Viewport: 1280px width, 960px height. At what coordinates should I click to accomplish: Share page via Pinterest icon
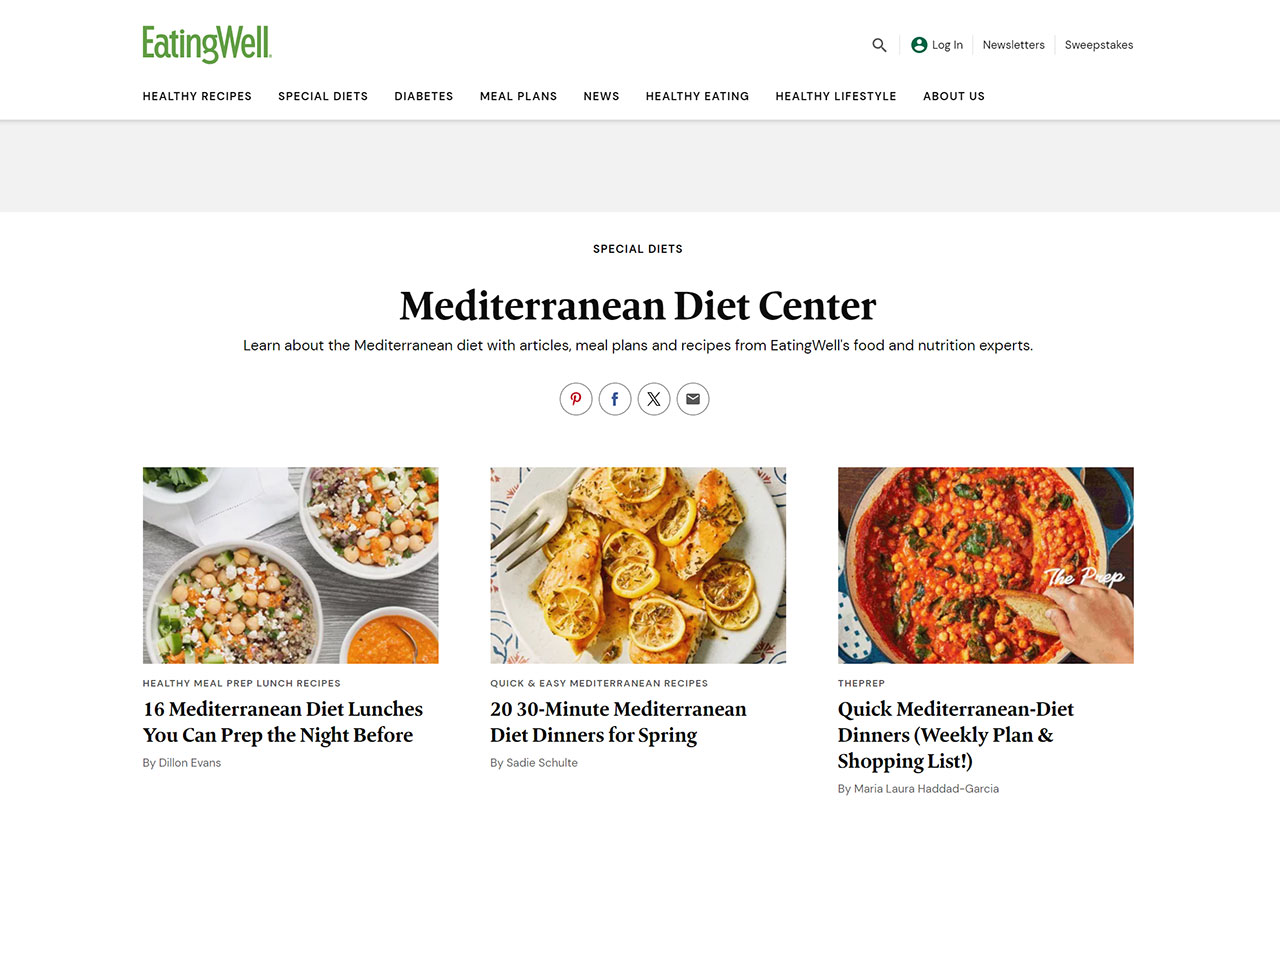click(576, 399)
